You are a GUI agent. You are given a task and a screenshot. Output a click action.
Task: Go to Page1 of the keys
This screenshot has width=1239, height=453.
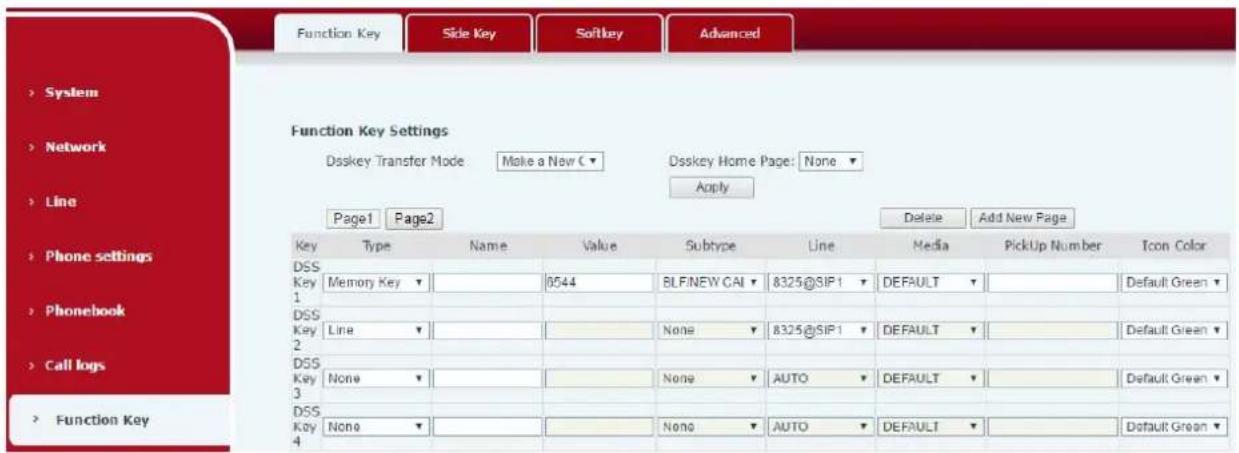point(353,217)
